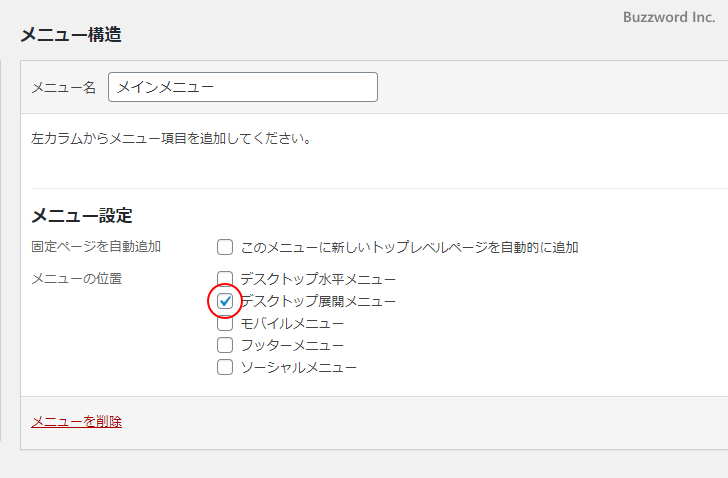Toggle the ソーシャルメニュー checkbox

[x=225, y=367]
